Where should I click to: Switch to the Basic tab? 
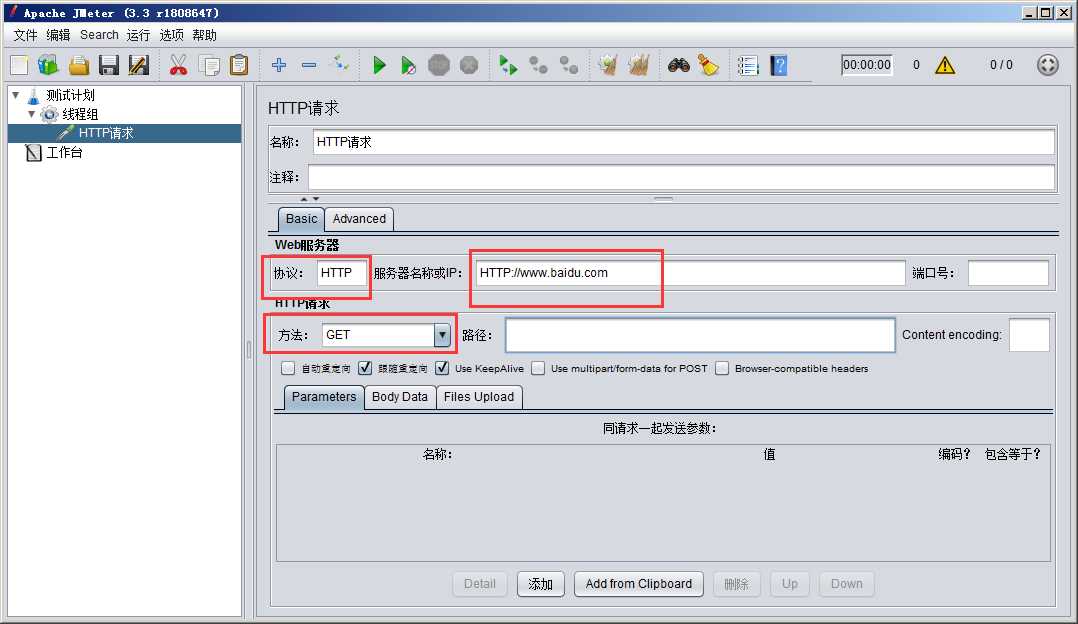point(301,219)
